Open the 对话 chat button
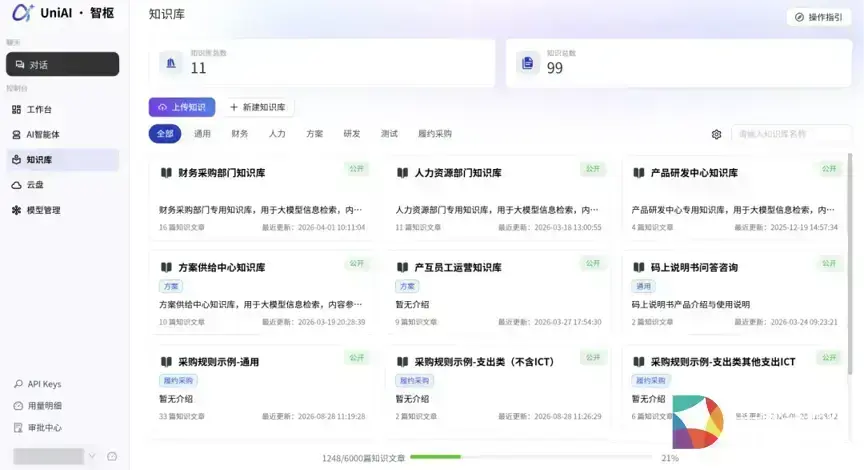The height and width of the screenshot is (470, 864). coord(62,64)
